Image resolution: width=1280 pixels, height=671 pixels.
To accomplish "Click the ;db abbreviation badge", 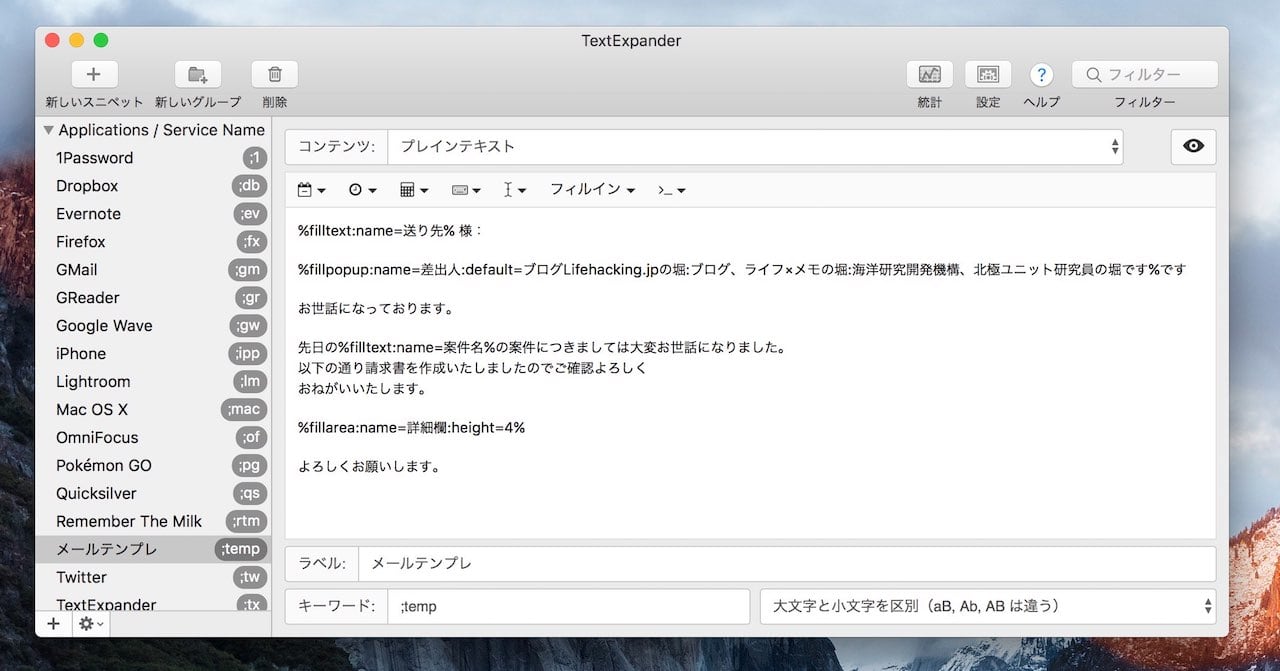I will coord(248,186).
